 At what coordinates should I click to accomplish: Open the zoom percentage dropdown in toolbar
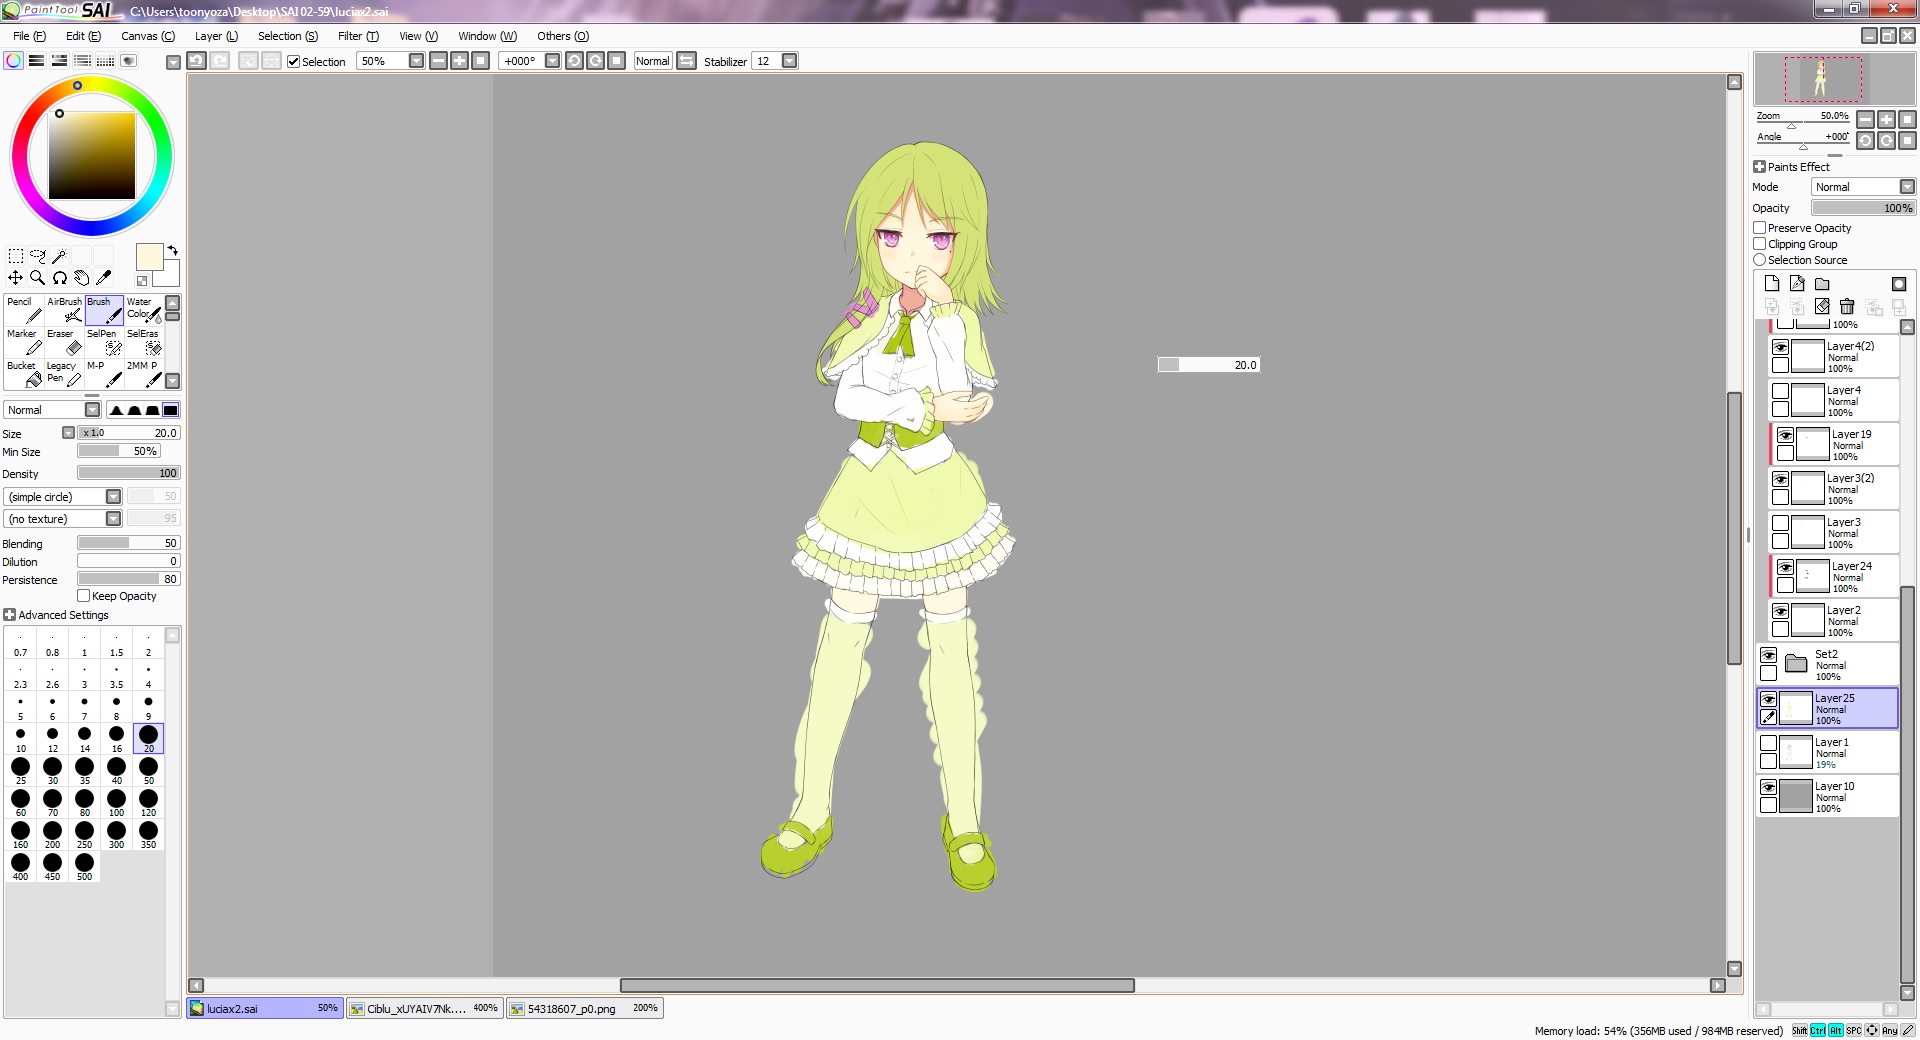tap(417, 61)
